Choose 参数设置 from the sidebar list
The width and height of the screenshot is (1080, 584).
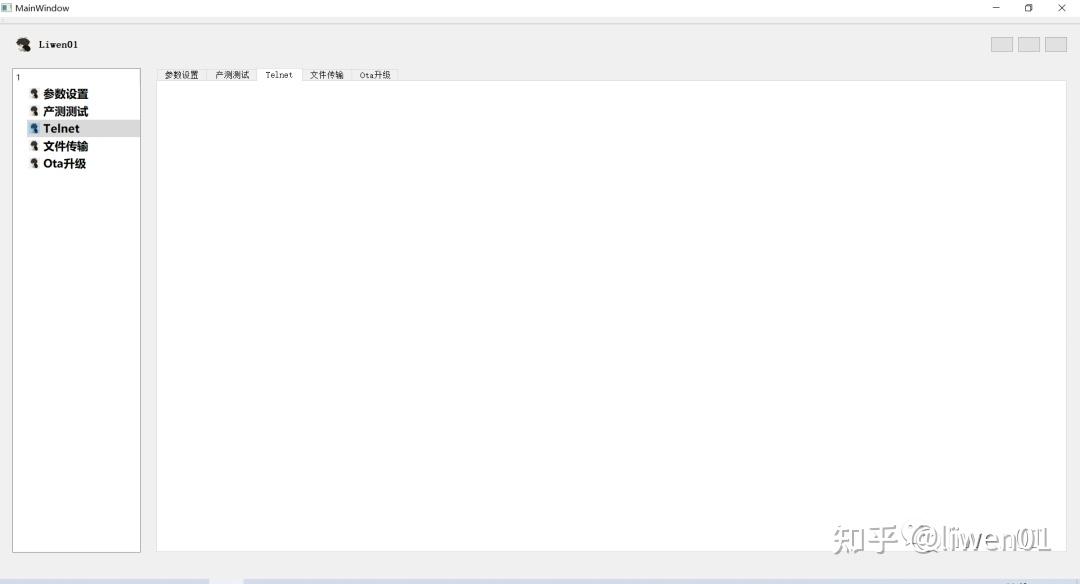pyautogui.click(x=65, y=93)
